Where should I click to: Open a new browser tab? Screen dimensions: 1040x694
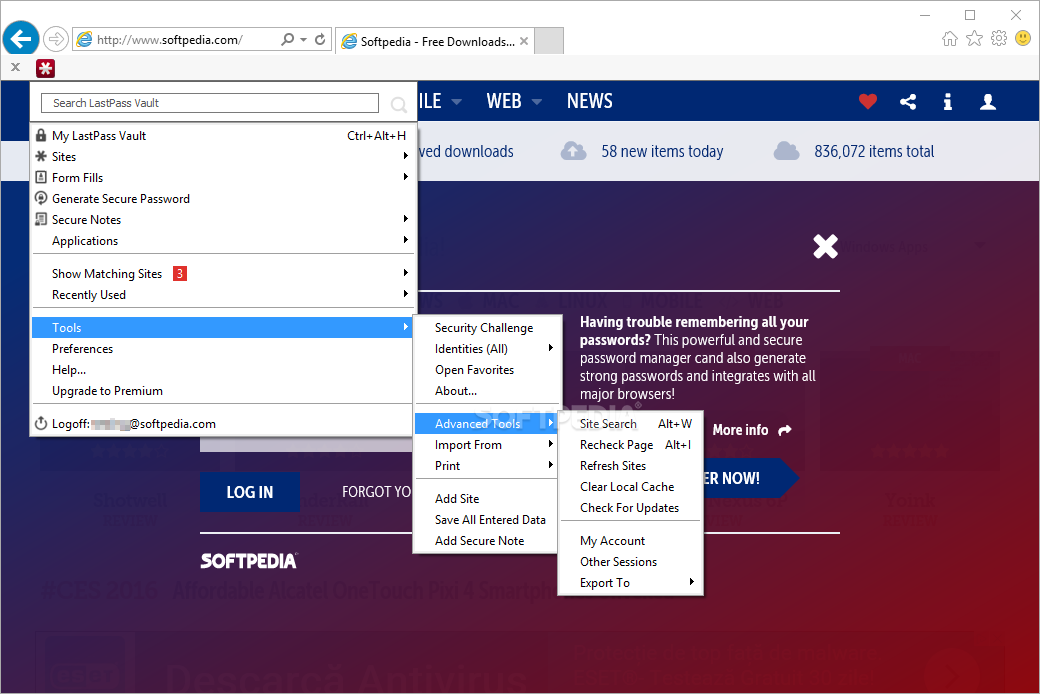(x=549, y=41)
